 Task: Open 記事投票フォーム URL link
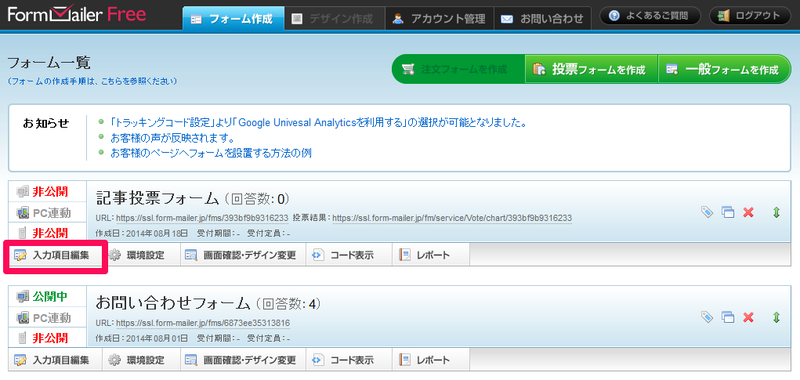202,218
